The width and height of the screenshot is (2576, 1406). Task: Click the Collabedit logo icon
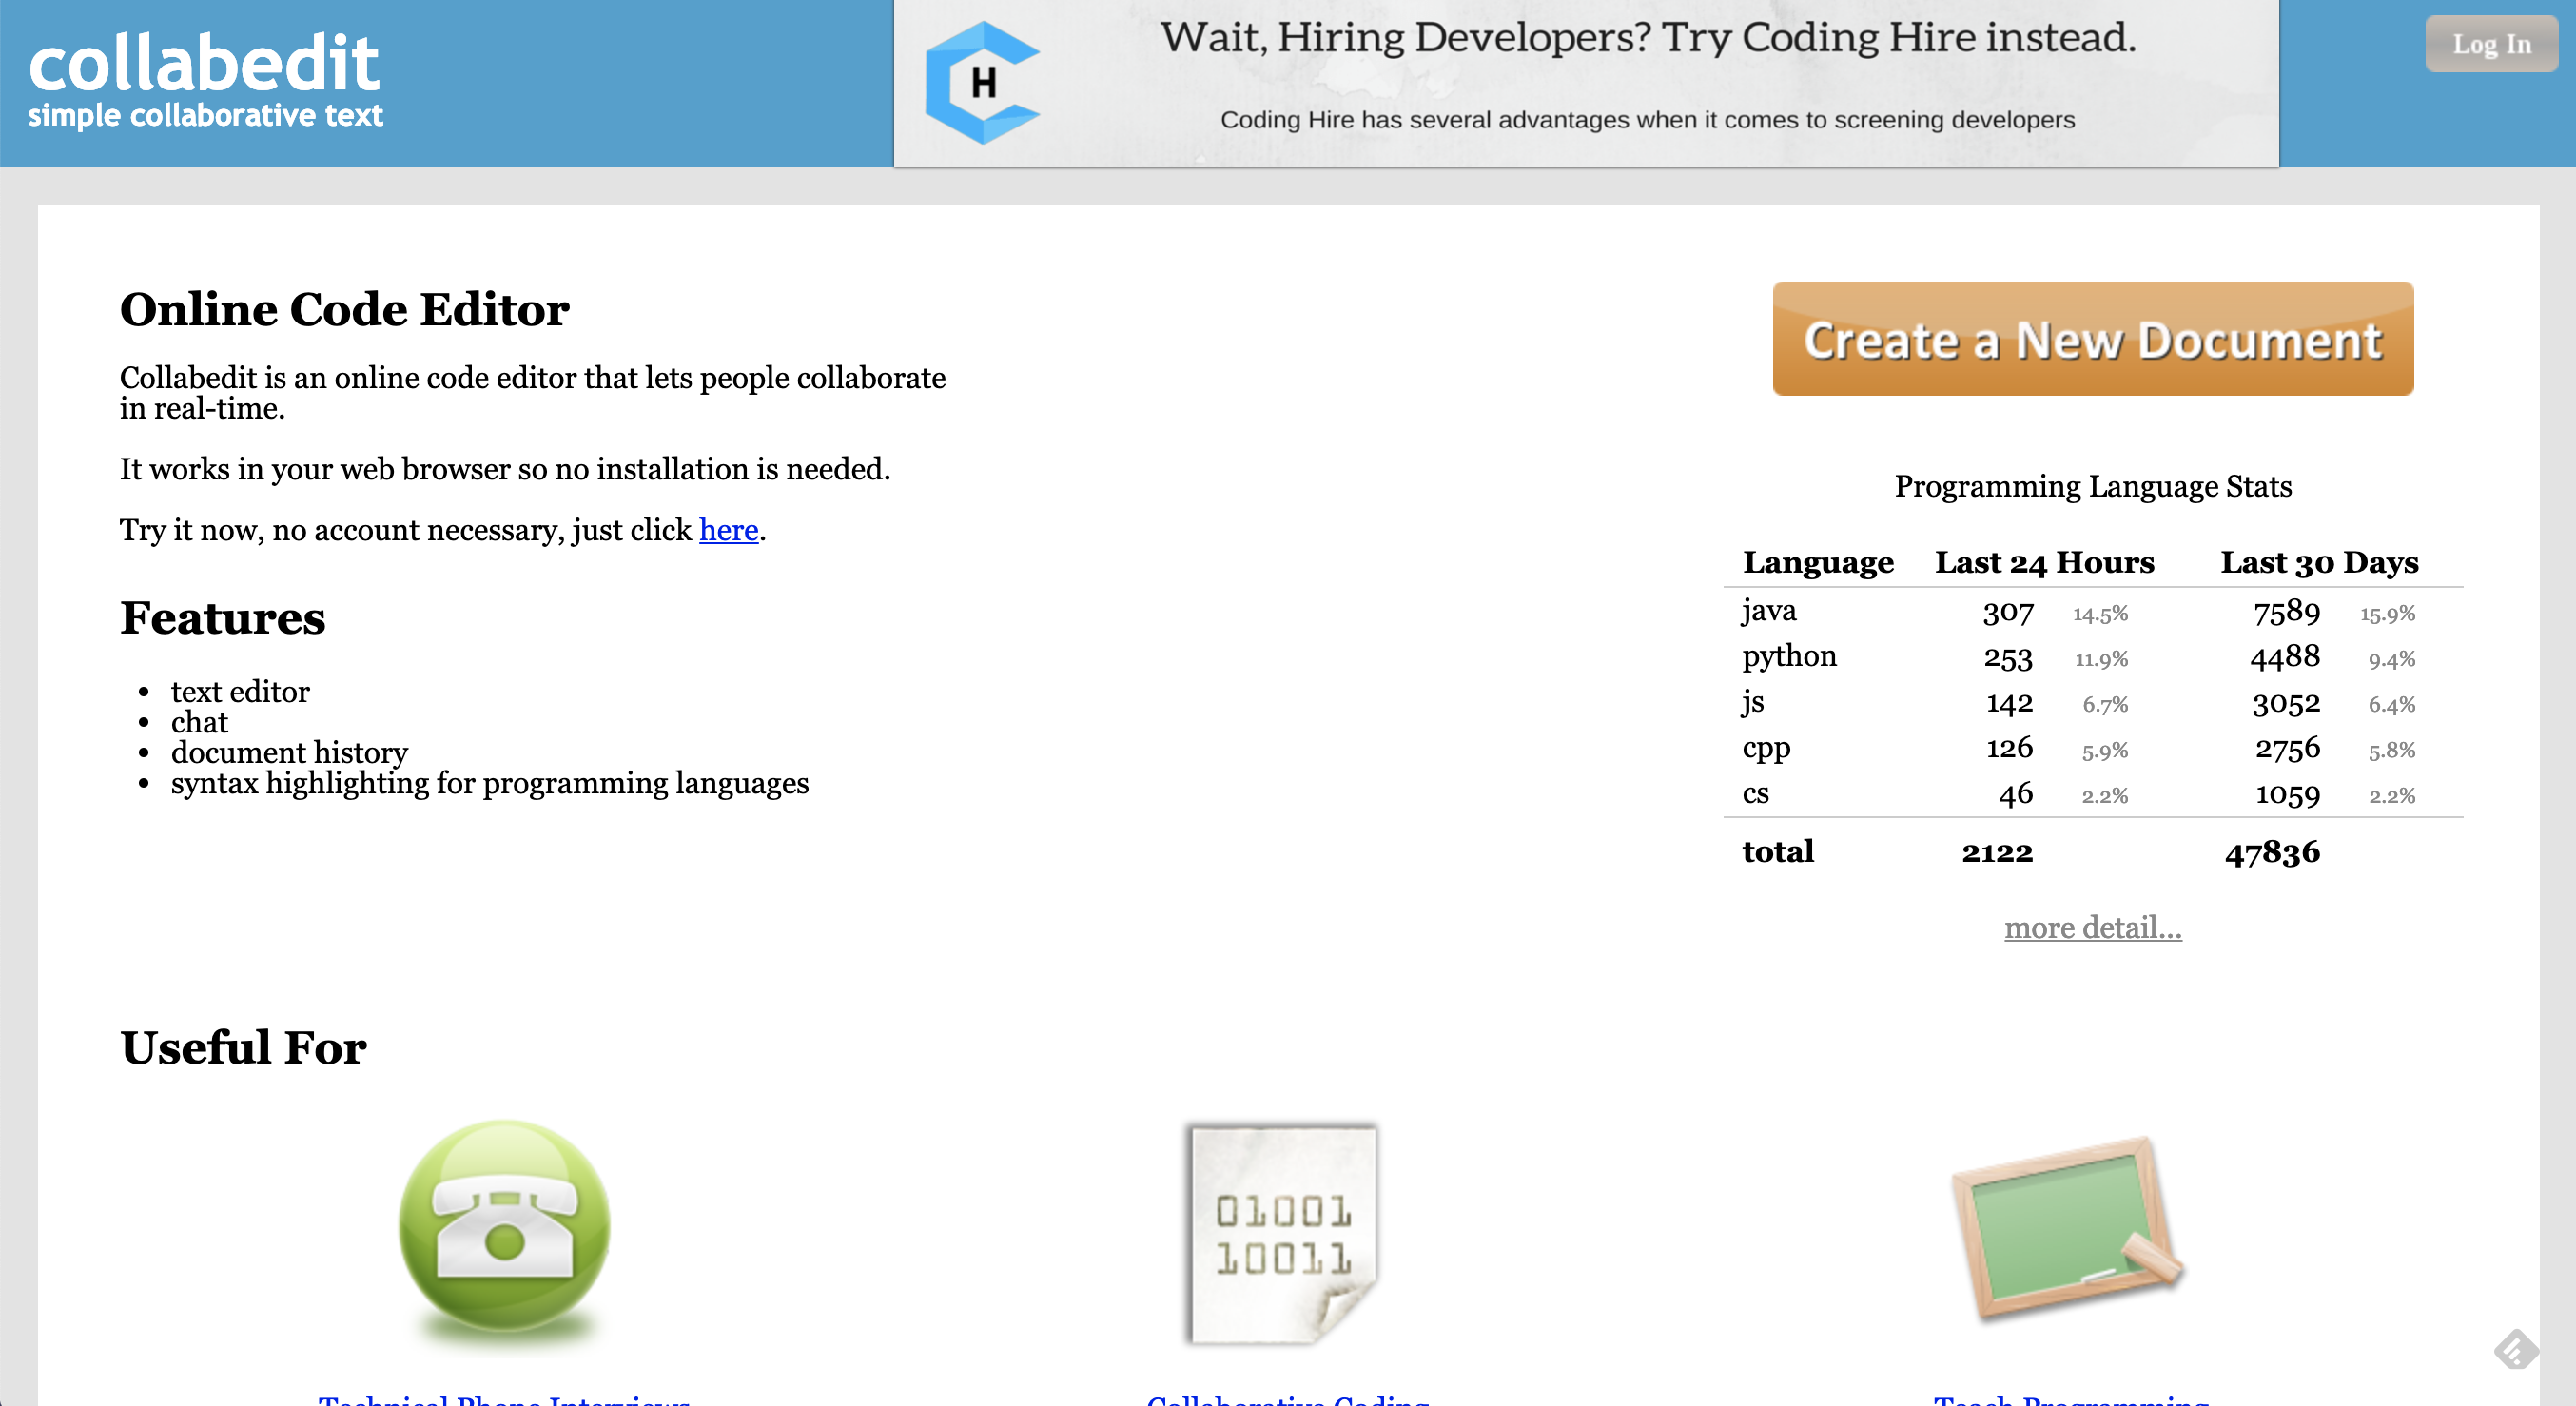click(209, 76)
